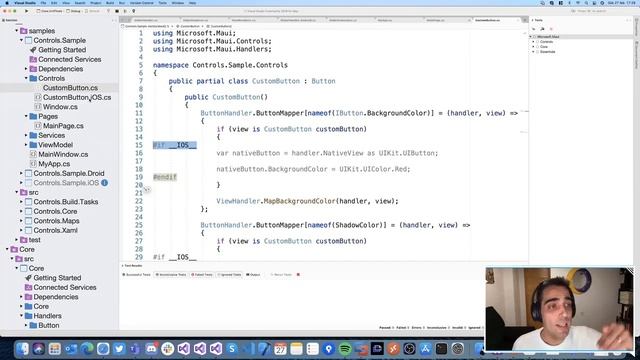
Task: Open Finder from the Dock
Action: coord(22,349)
